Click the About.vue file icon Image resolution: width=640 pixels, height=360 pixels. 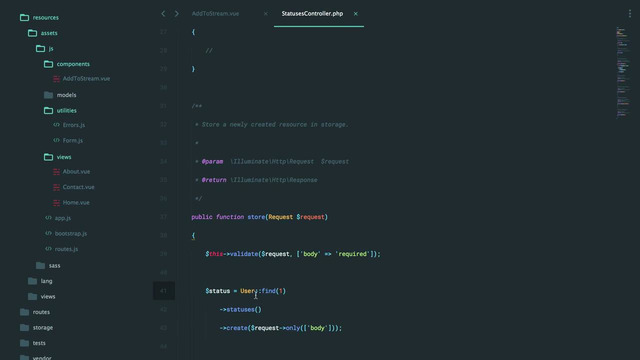coord(56,172)
